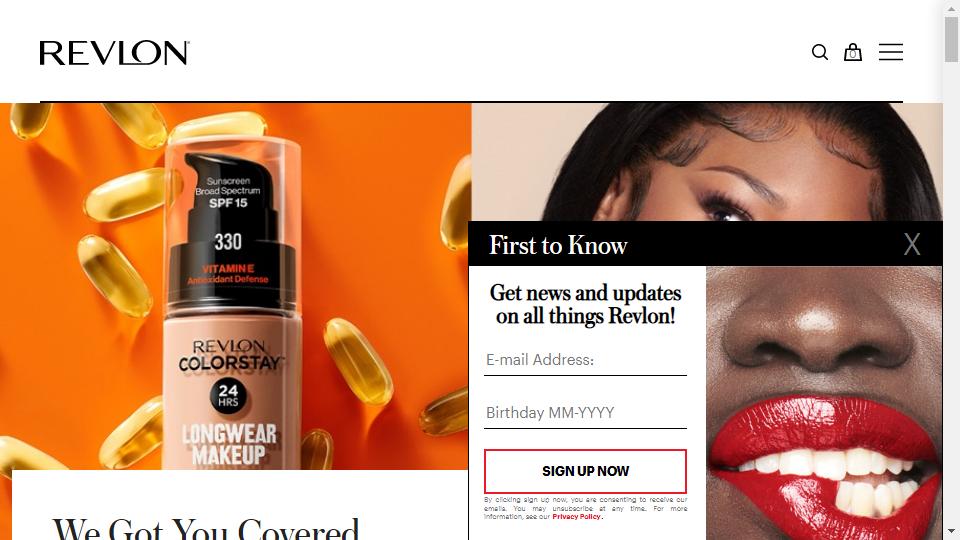Click the page scrollbar thumb
The image size is (960, 540).
(951, 40)
